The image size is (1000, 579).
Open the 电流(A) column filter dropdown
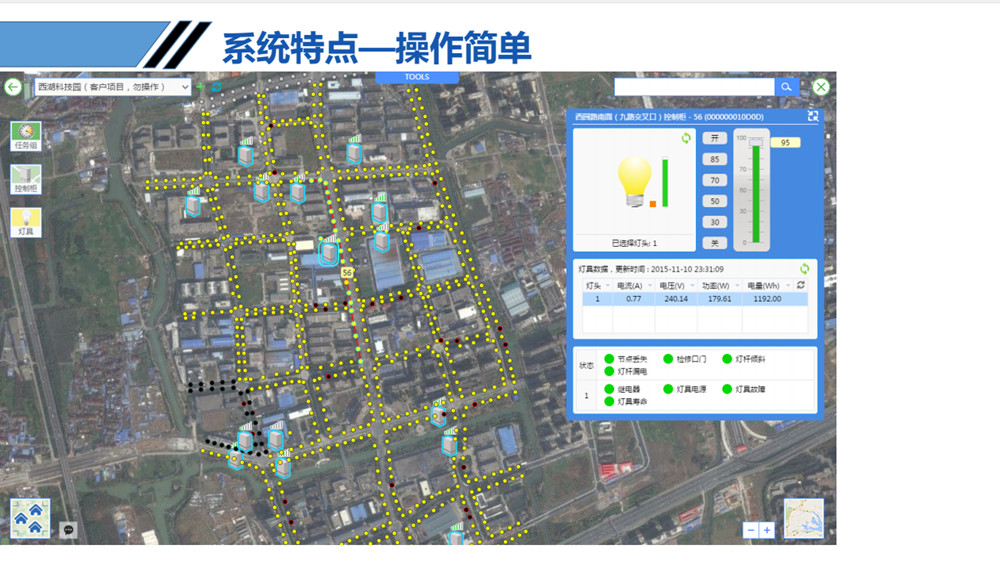click(x=649, y=286)
